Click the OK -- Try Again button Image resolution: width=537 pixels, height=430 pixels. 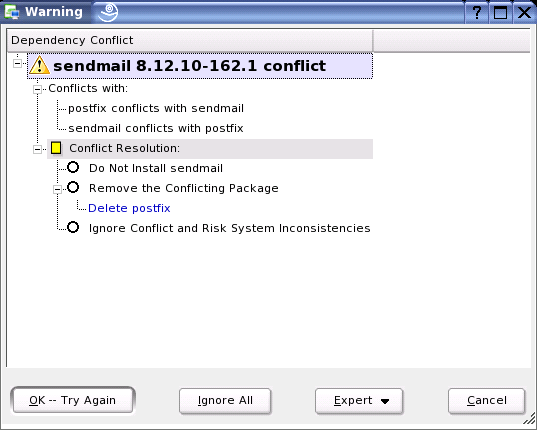tap(73, 400)
